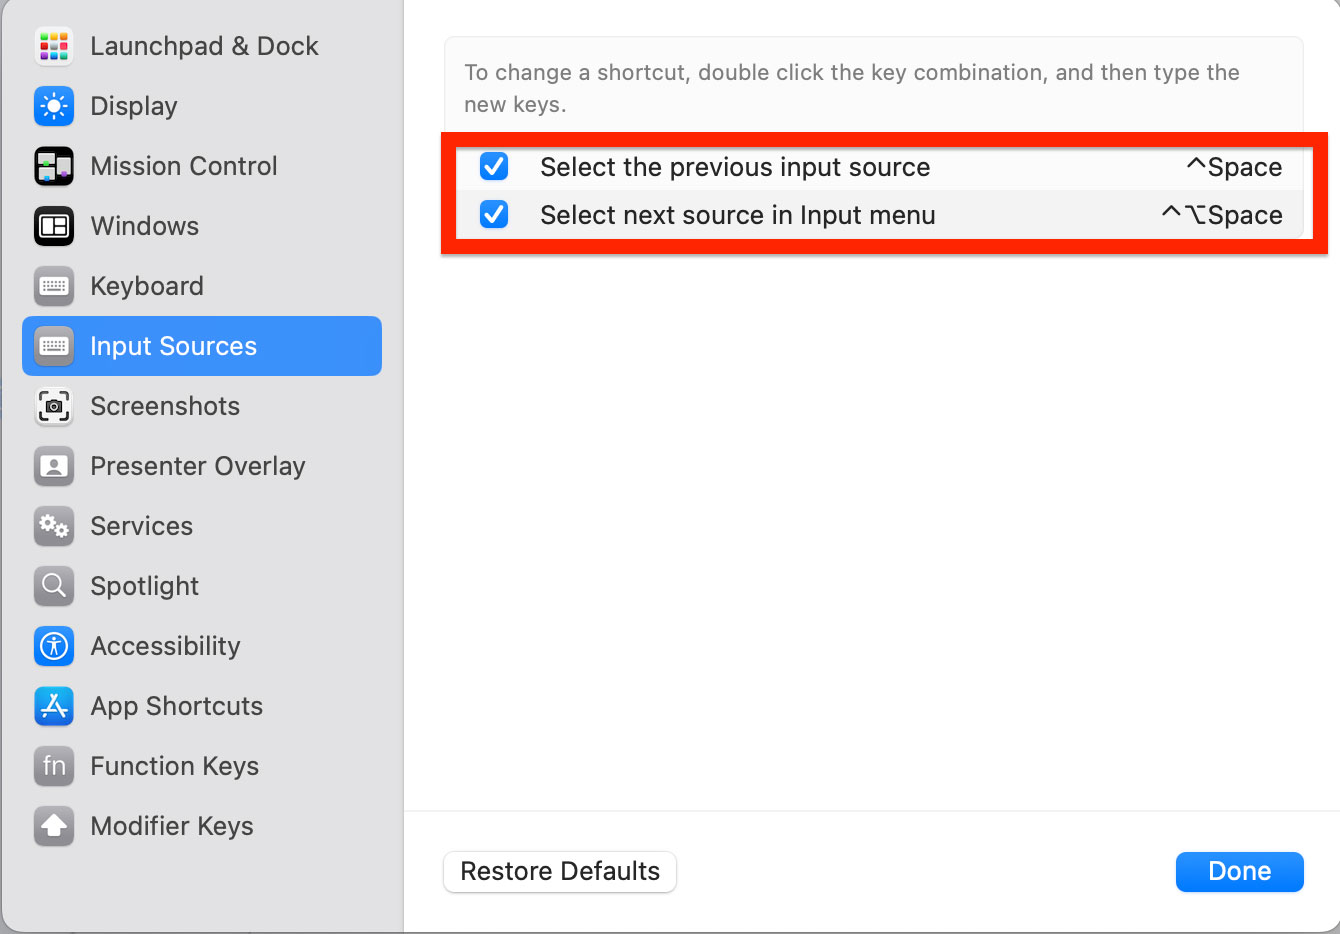Click the fn Function Keys icon

pos(54,766)
